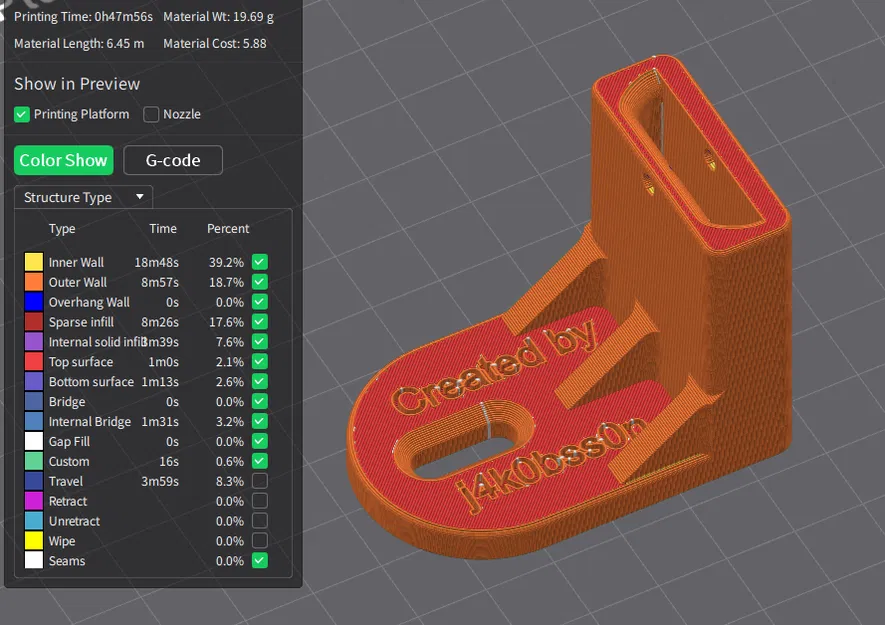Image resolution: width=885 pixels, height=625 pixels.
Task: Click the Custom green swatch
Action: 34,461
